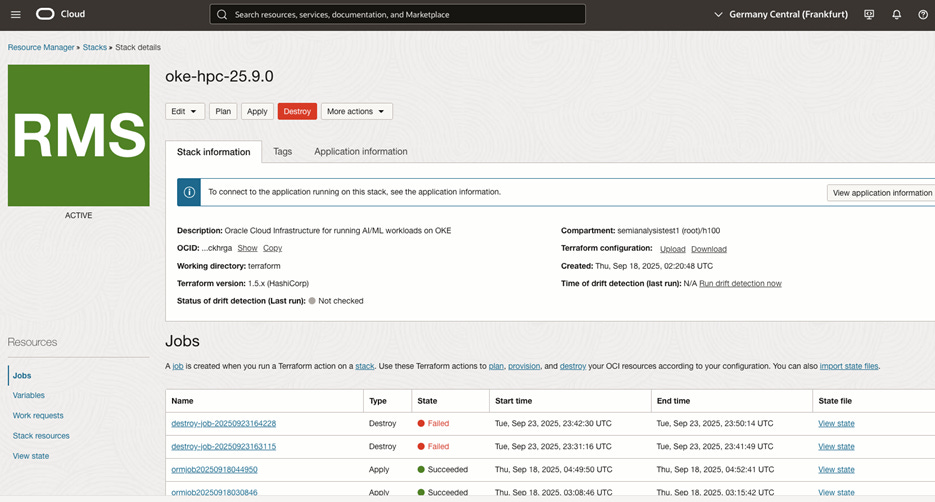Open Variables in the Resources sidebar
935x502 pixels.
(x=29, y=395)
